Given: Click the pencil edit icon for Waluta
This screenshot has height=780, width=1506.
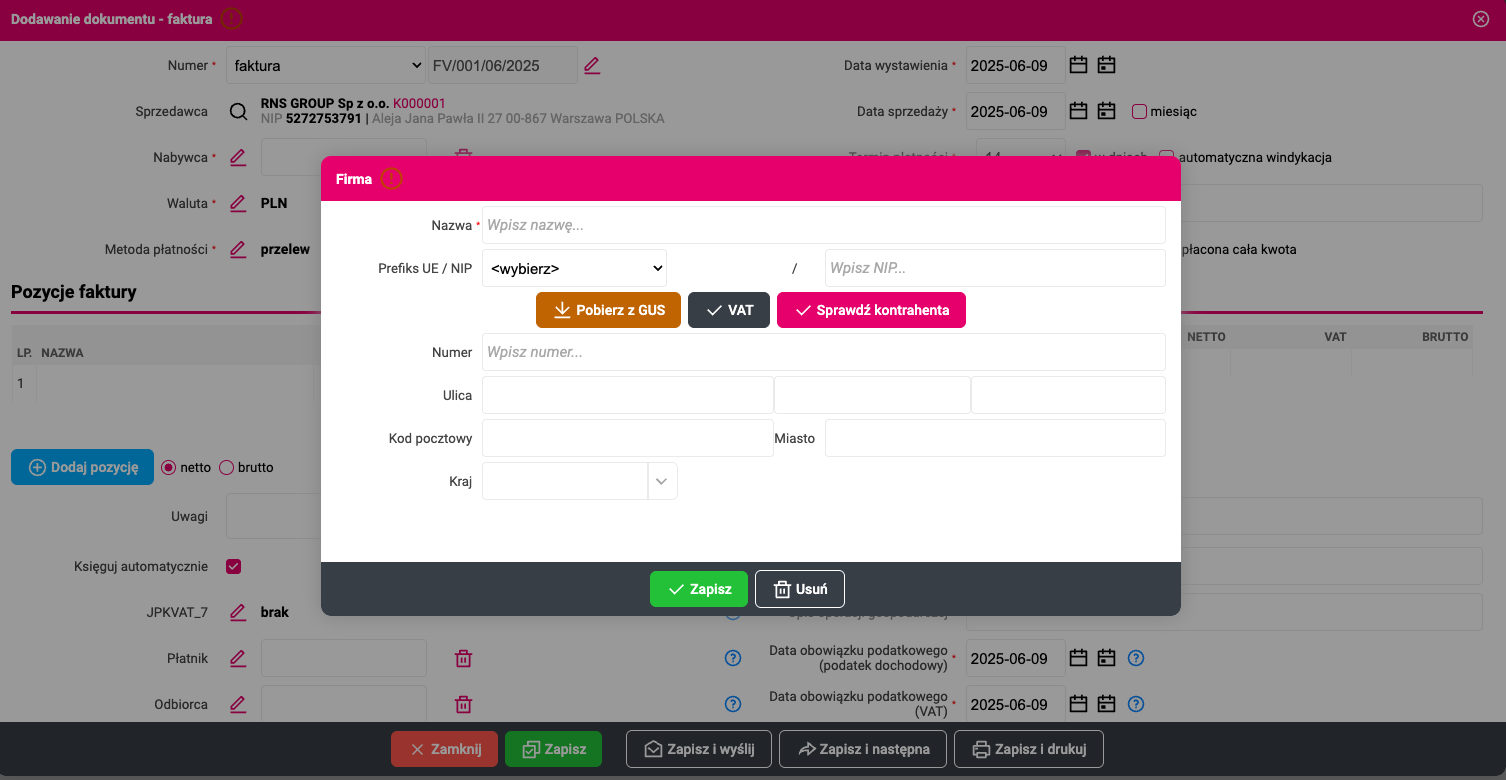Looking at the screenshot, I should coord(238,203).
